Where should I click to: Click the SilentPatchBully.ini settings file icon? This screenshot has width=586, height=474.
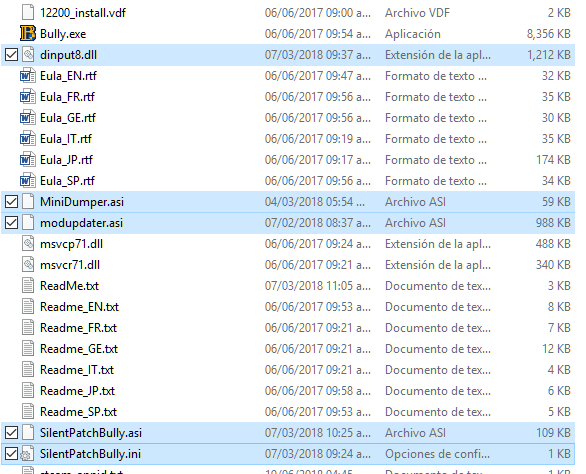point(27,453)
